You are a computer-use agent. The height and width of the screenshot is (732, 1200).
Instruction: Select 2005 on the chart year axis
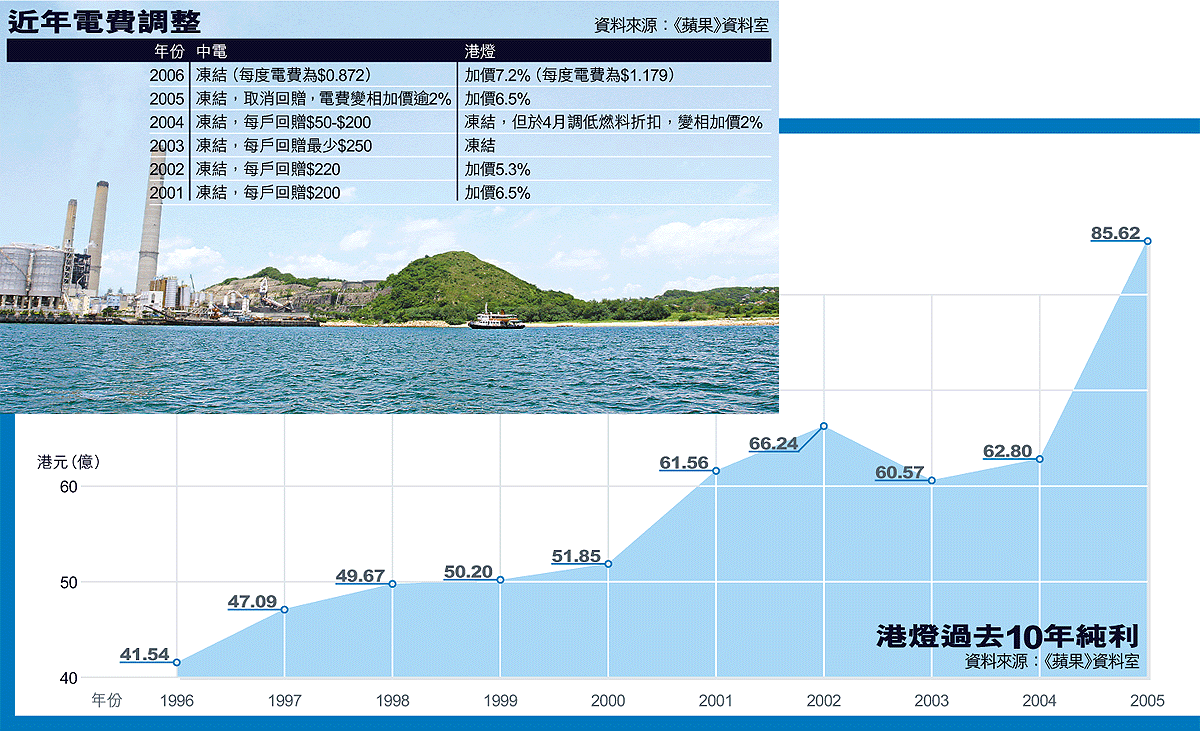(x=1147, y=701)
